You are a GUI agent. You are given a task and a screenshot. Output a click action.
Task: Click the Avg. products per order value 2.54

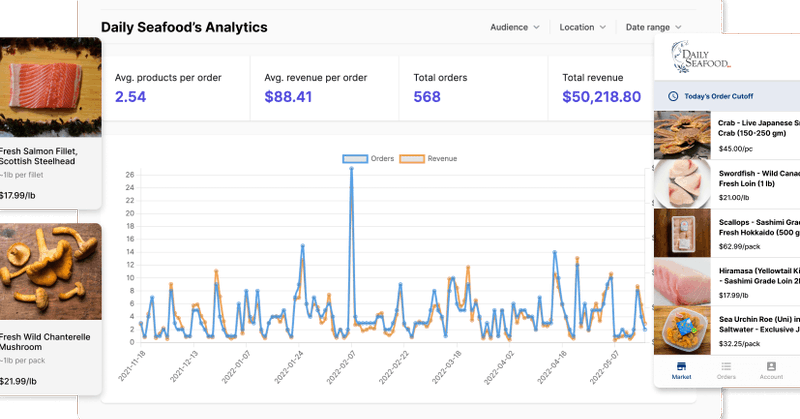coord(130,97)
